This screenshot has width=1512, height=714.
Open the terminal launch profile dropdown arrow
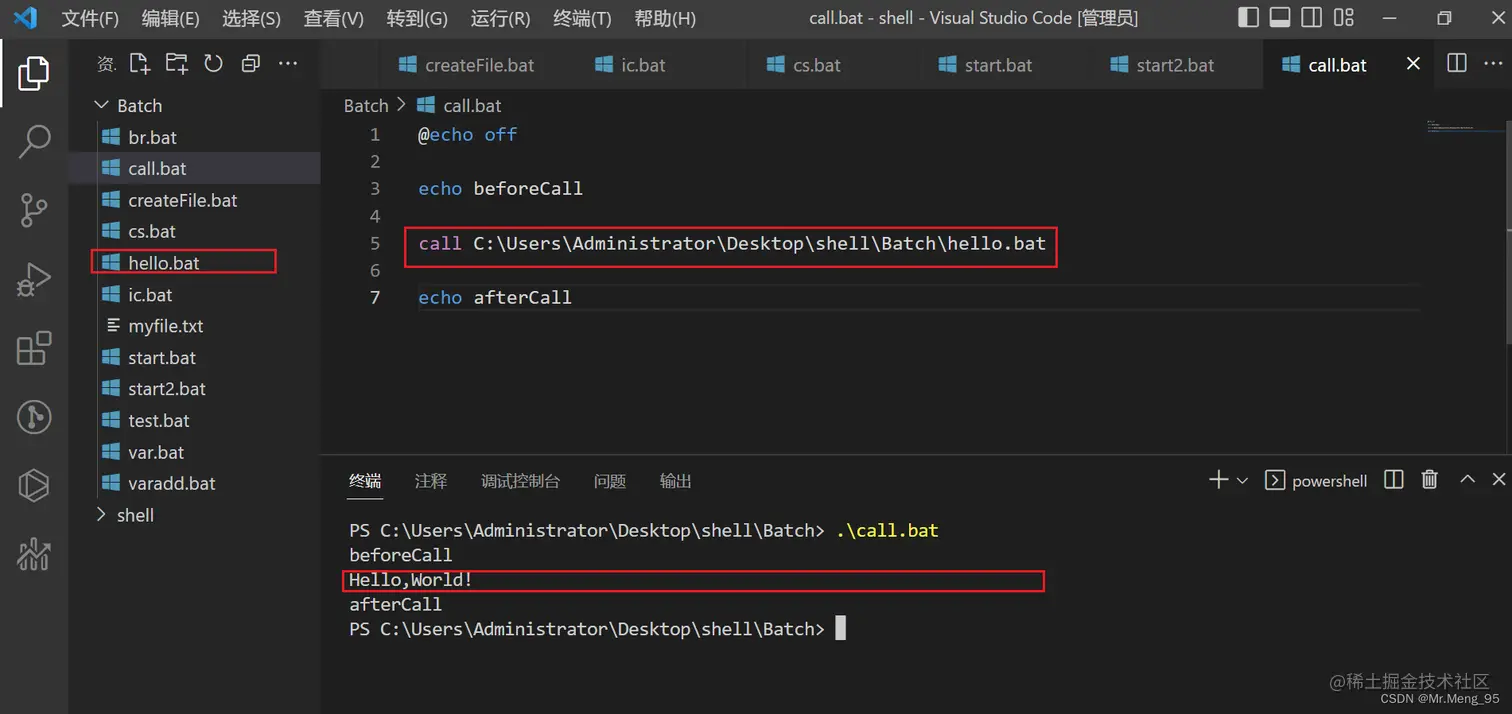pos(1242,481)
